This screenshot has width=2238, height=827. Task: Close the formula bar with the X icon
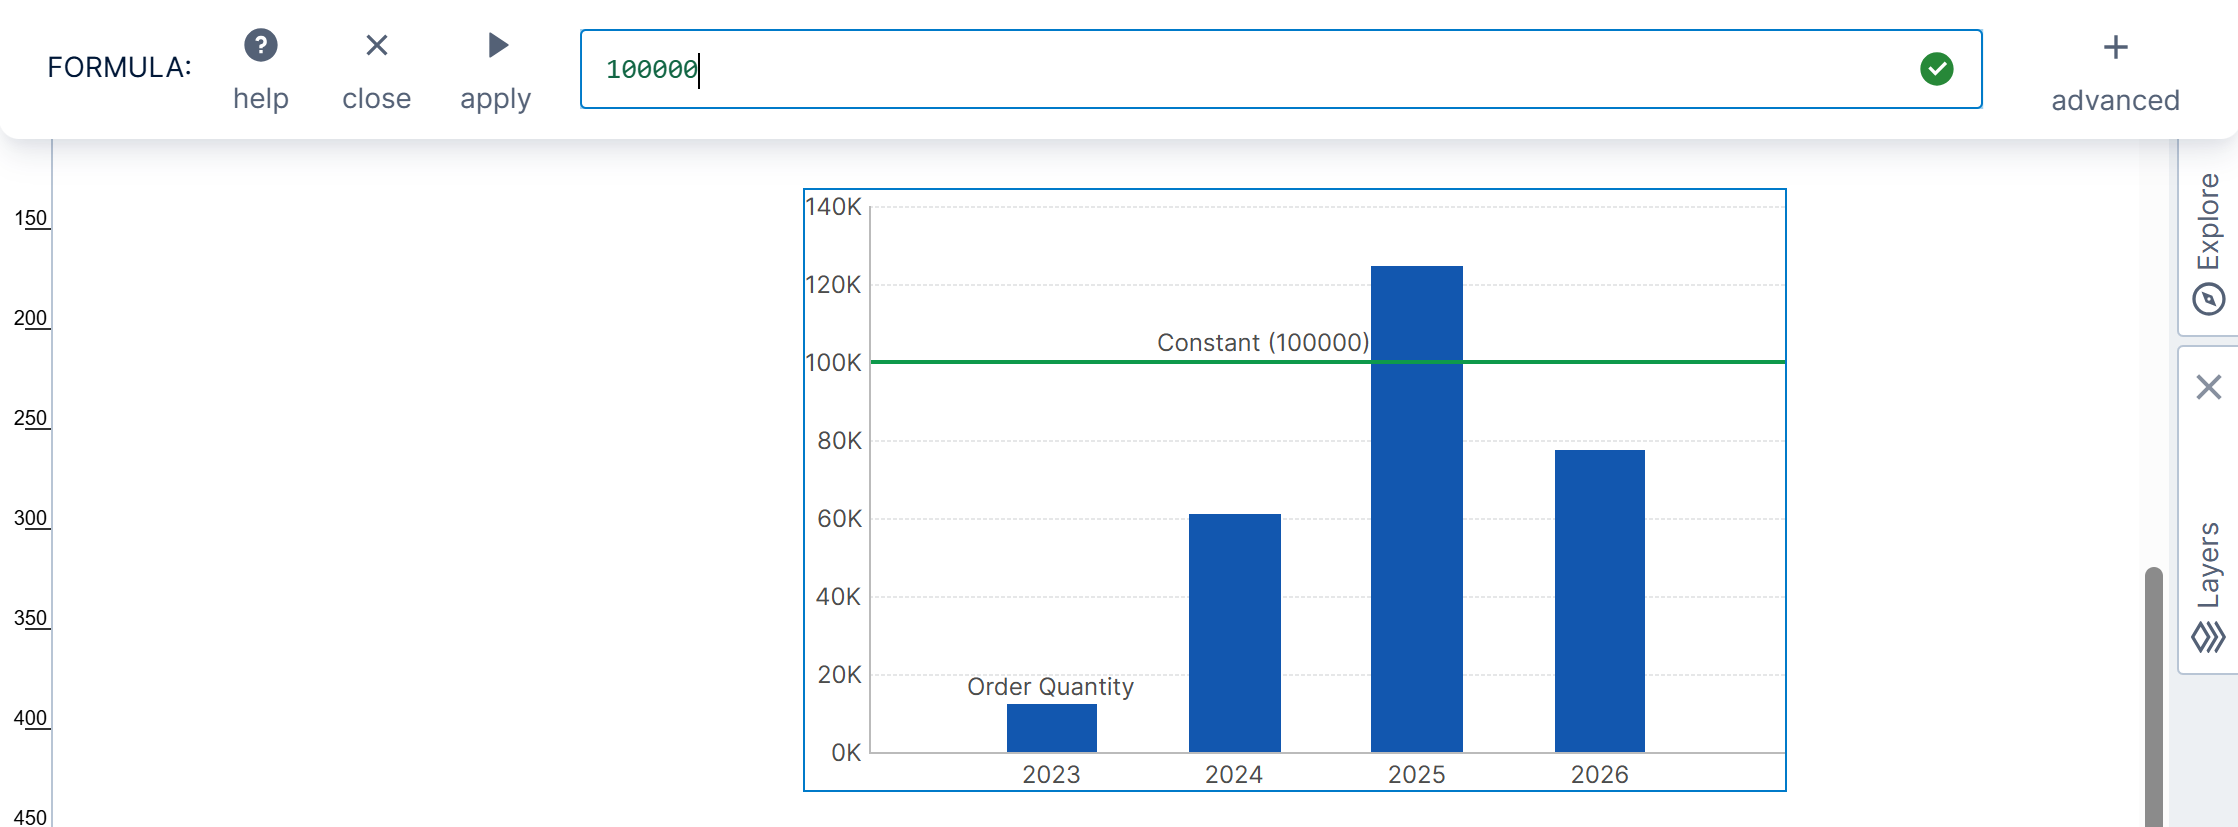click(x=376, y=46)
